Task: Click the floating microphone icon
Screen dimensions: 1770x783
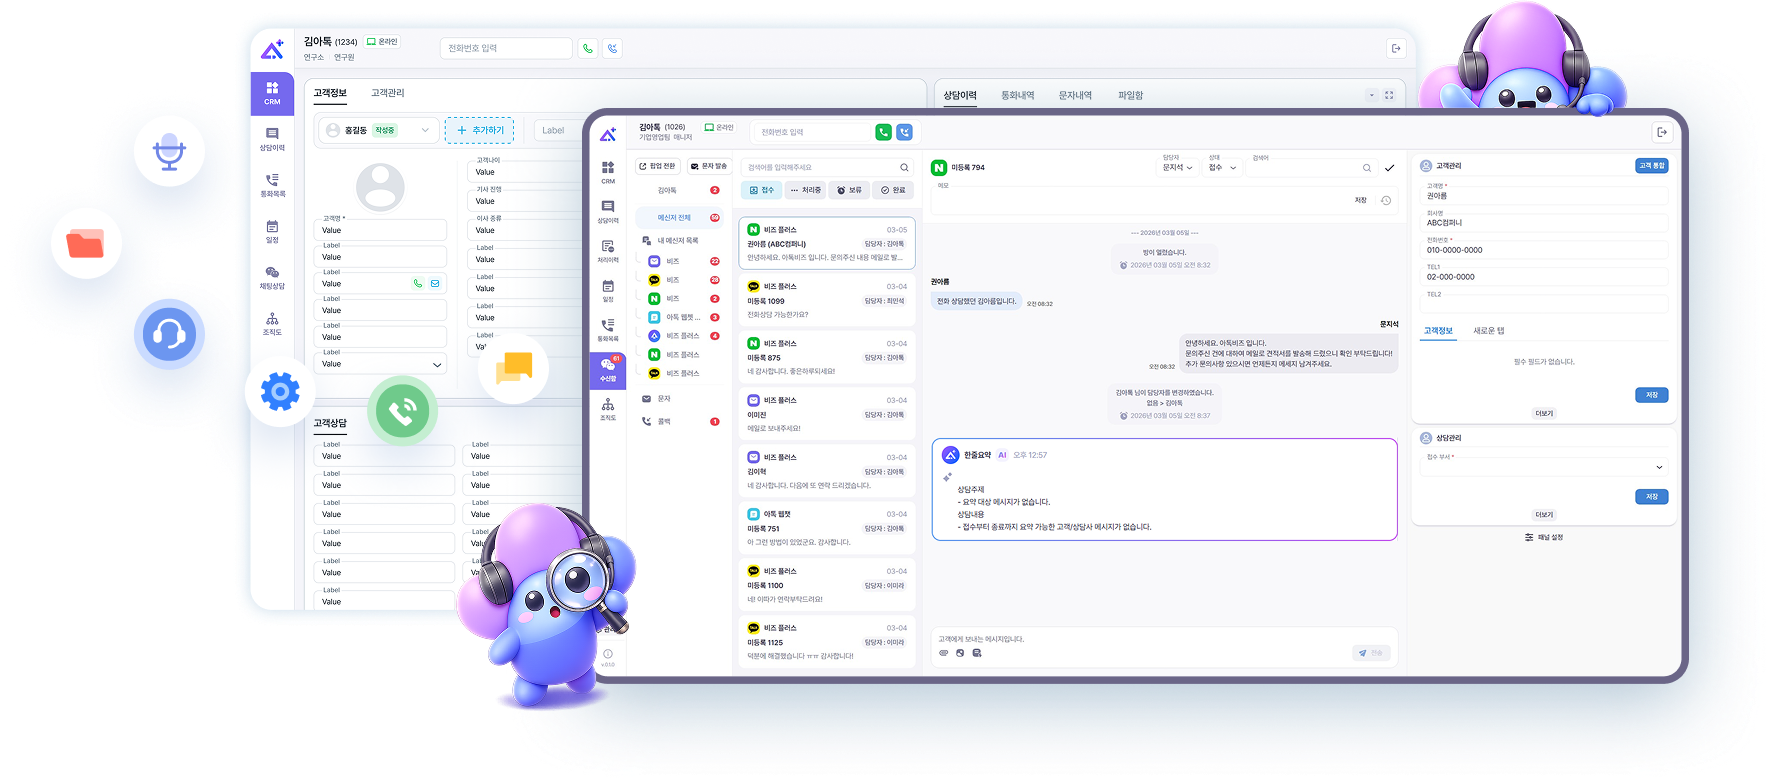Action: pyautogui.click(x=169, y=151)
